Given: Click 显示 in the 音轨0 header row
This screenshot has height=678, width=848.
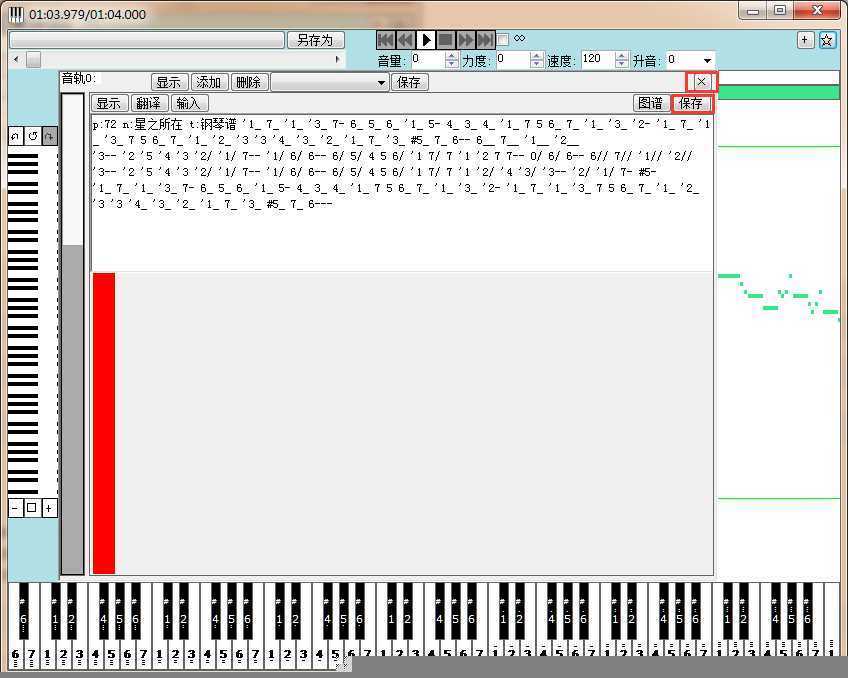Looking at the screenshot, I should pyautogui.click(x=169, y=82).
